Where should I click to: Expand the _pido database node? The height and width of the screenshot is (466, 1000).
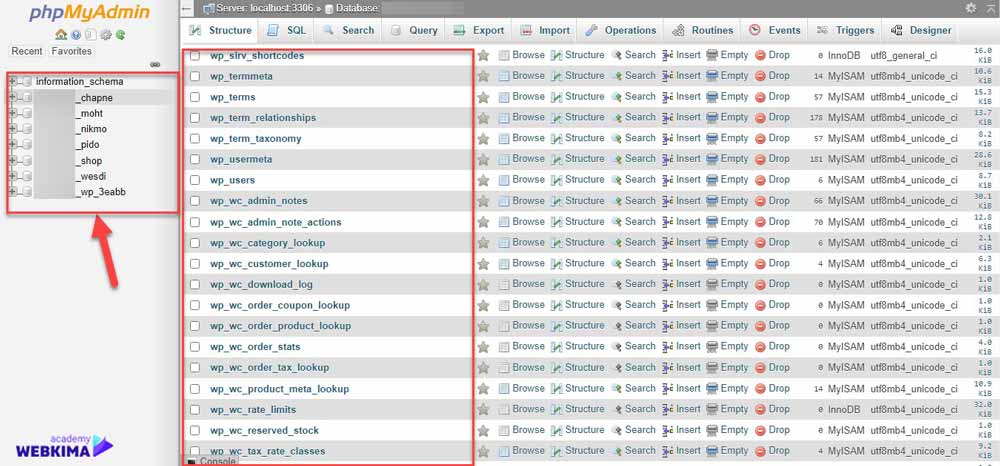12,145
